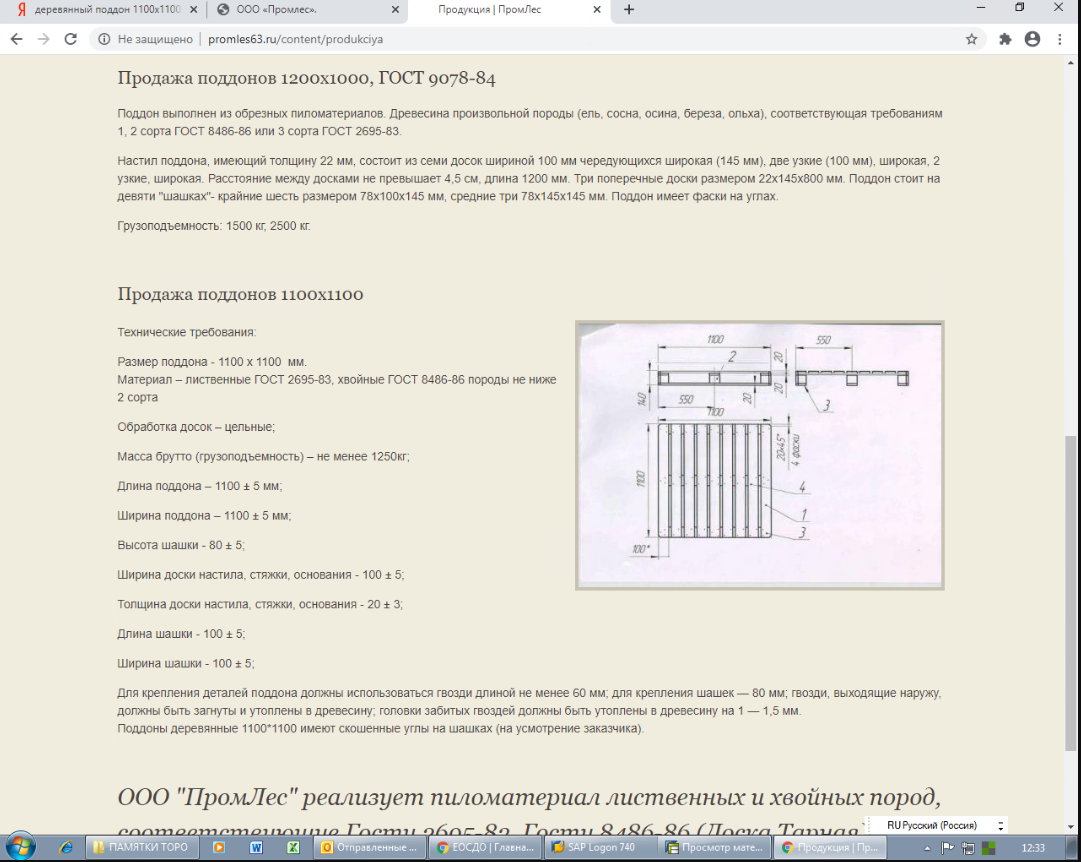Click the line 'Обработка досок – цельные;'
This screenshot has height=862, width=1081.
click(196, 427)
